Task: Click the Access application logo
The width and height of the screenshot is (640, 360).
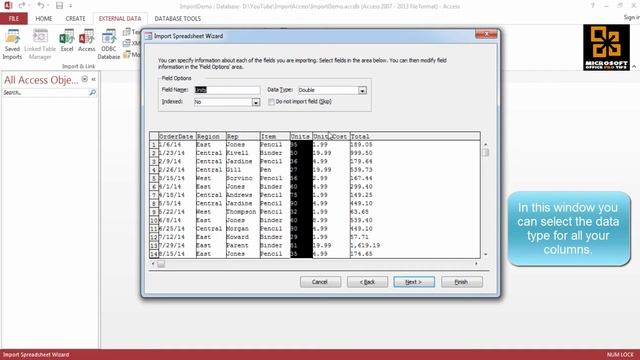Action: tap(8, 6)
